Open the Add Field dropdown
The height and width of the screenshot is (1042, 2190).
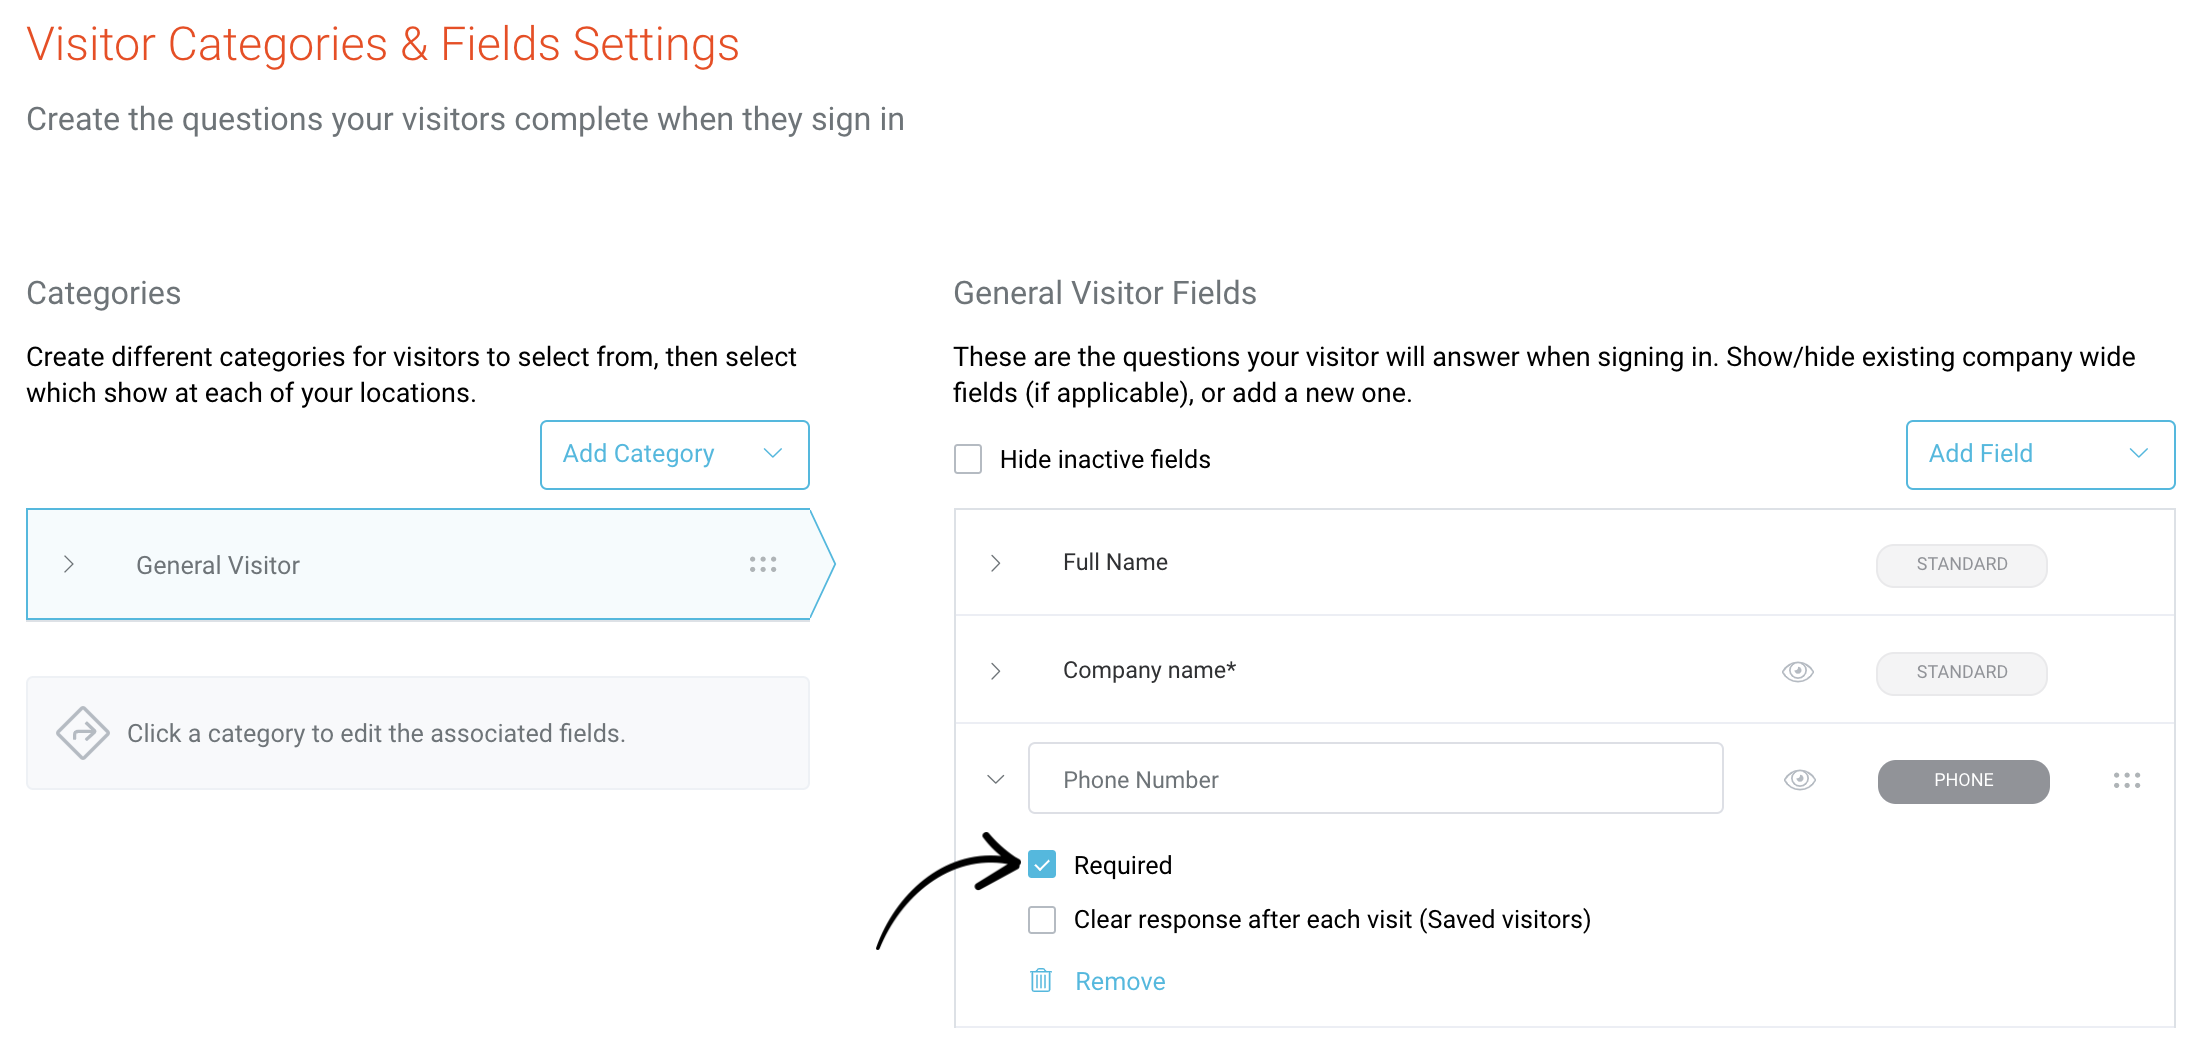click(2040, 455)
